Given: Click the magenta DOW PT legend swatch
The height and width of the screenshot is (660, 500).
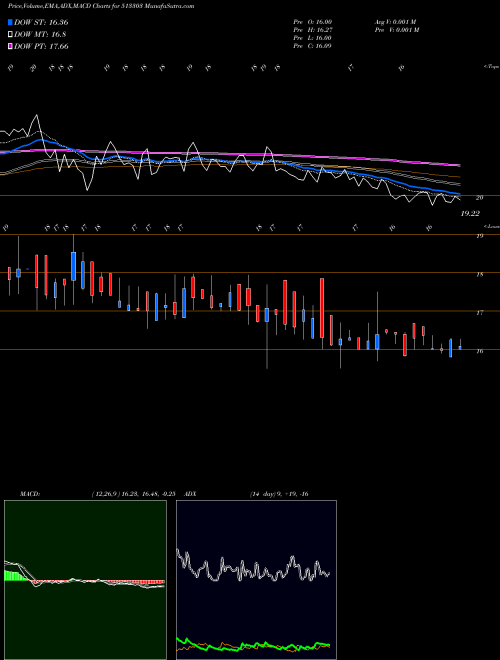Looking at the screenshot, I should (10, 46).
